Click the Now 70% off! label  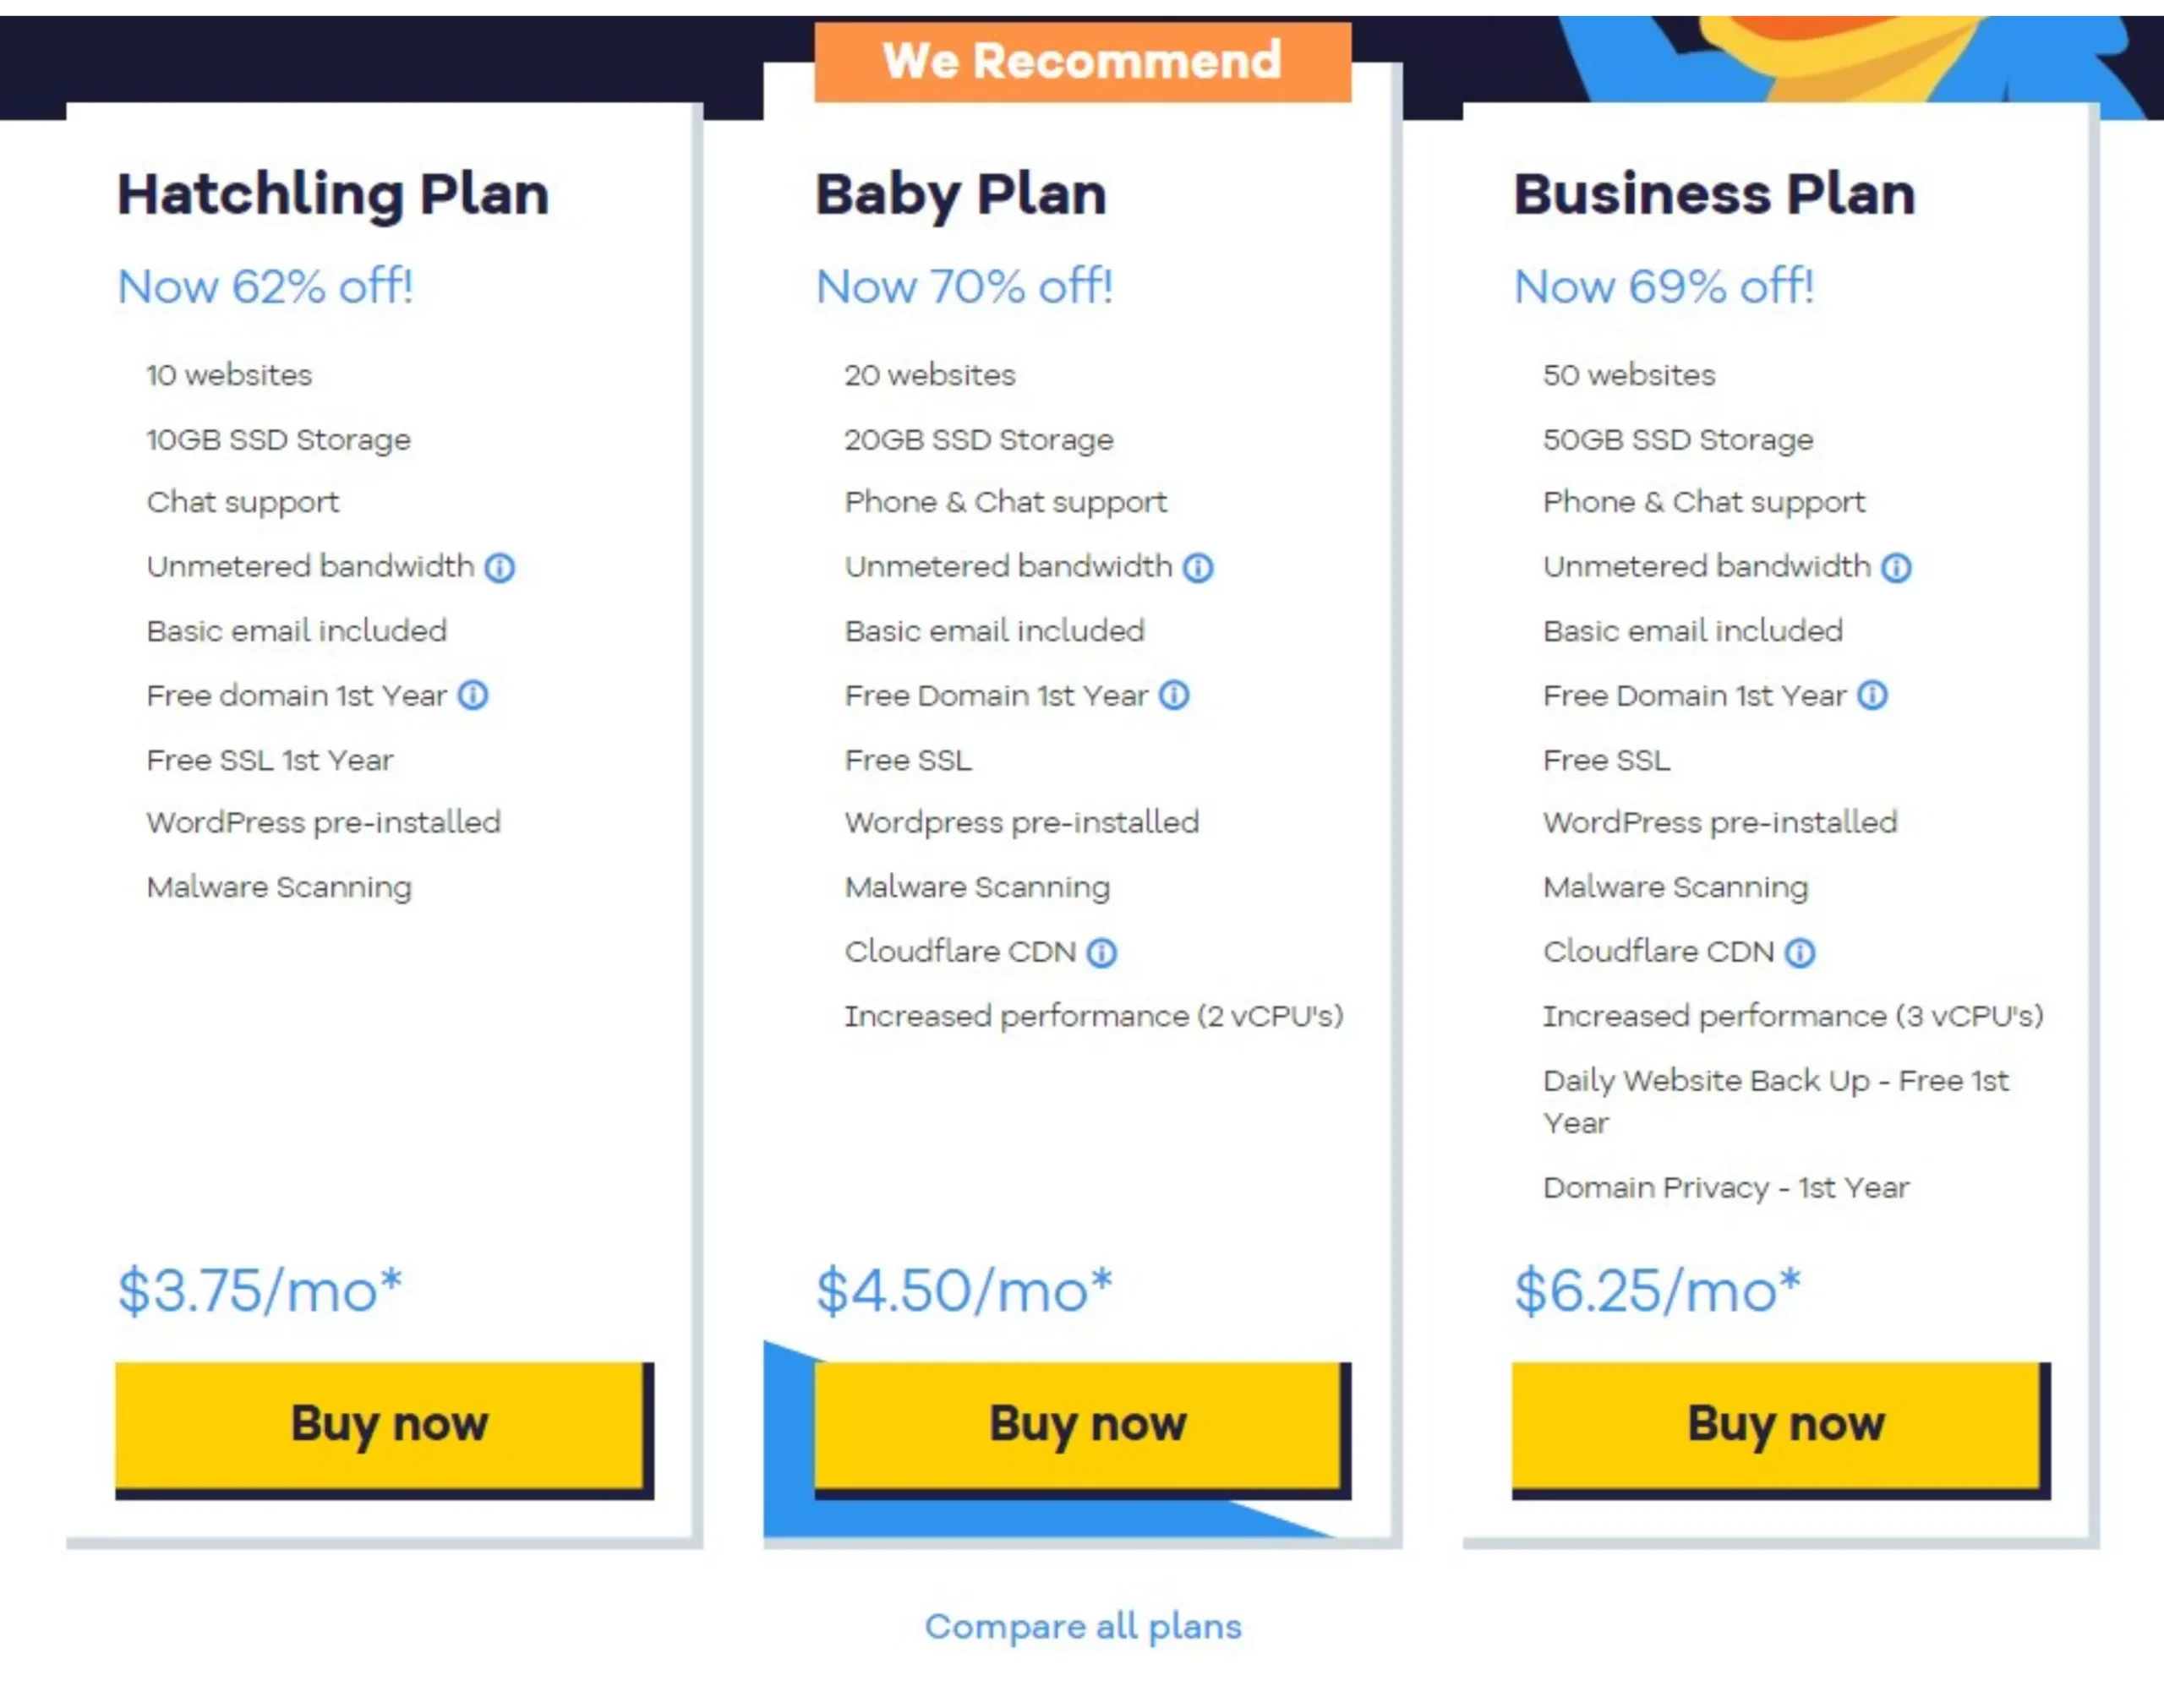click(964, 287)
